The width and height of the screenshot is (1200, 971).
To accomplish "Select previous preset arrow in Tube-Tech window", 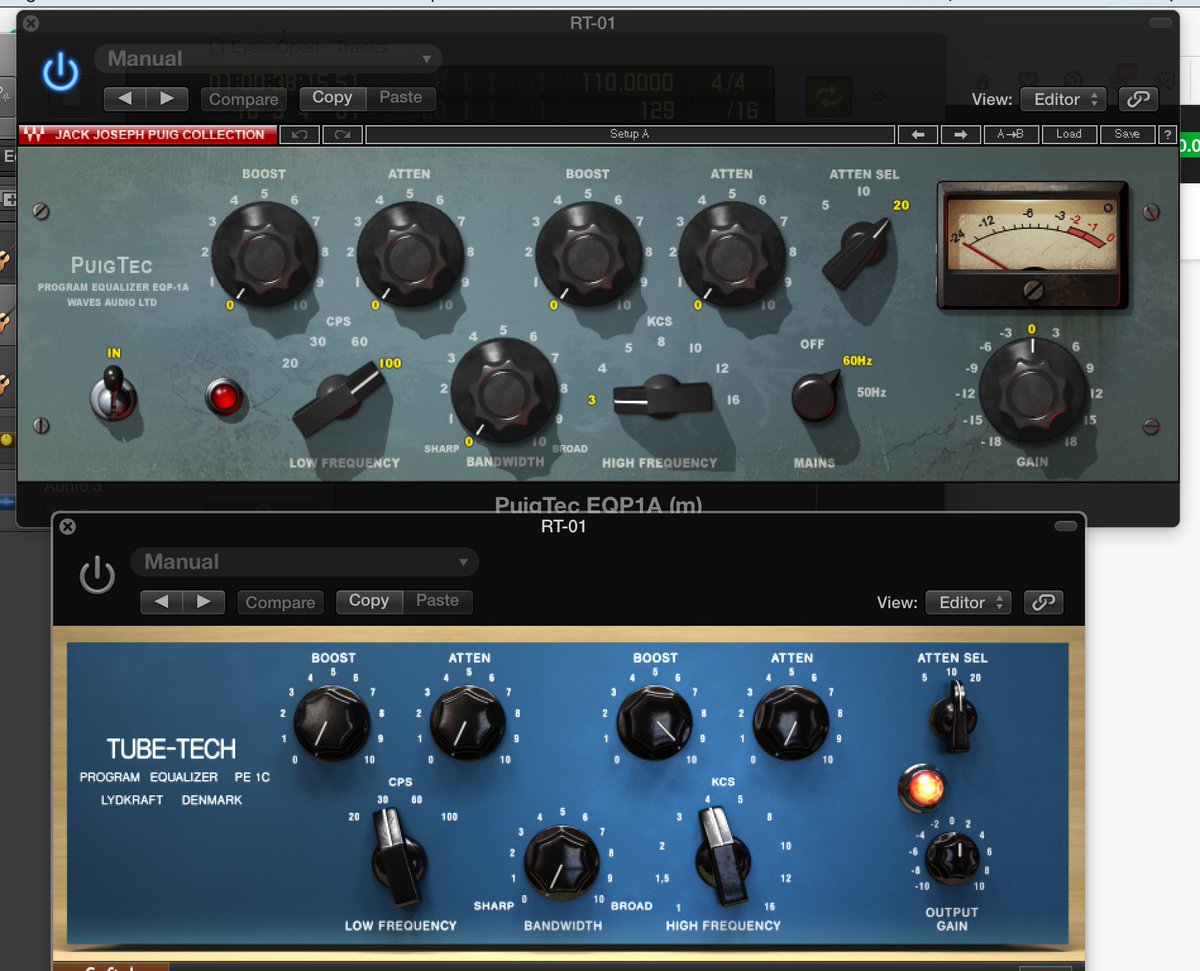I will coord(161,601).
